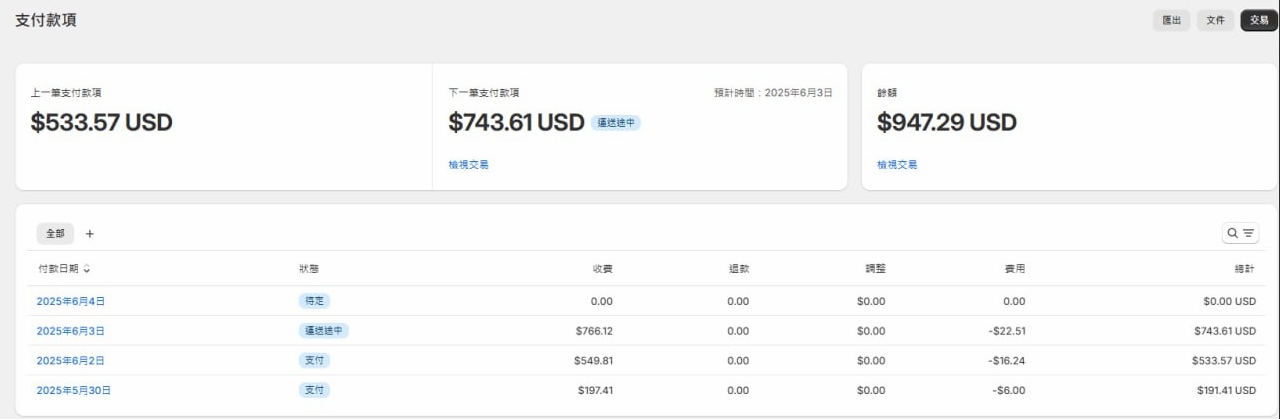Click the 待定 status badge
This screenshot has width=1280, height=419.
(314, 301)
